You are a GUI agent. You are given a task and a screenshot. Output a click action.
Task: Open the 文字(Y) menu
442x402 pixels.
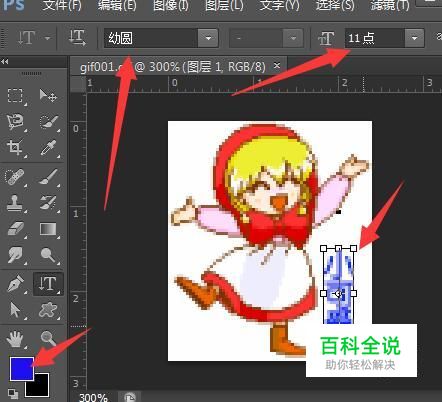[x=279, y=5]
